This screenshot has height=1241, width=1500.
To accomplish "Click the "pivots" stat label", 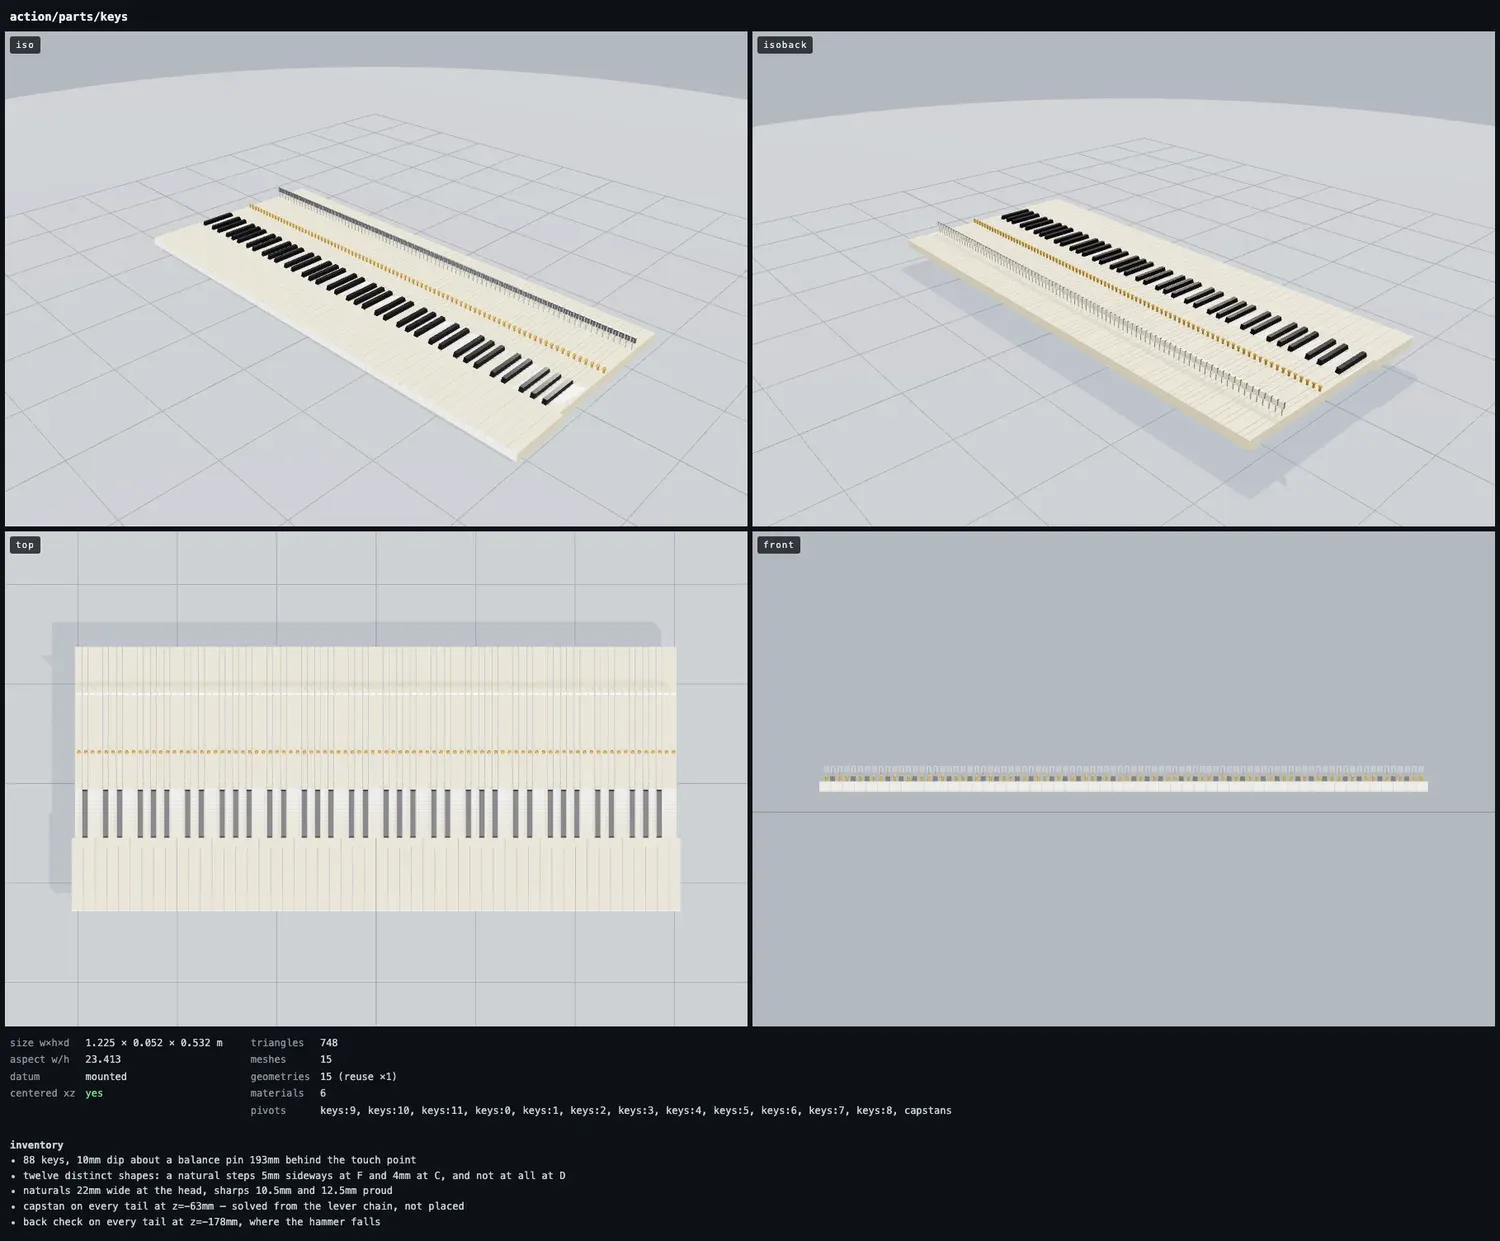I will coord(268,1111).
